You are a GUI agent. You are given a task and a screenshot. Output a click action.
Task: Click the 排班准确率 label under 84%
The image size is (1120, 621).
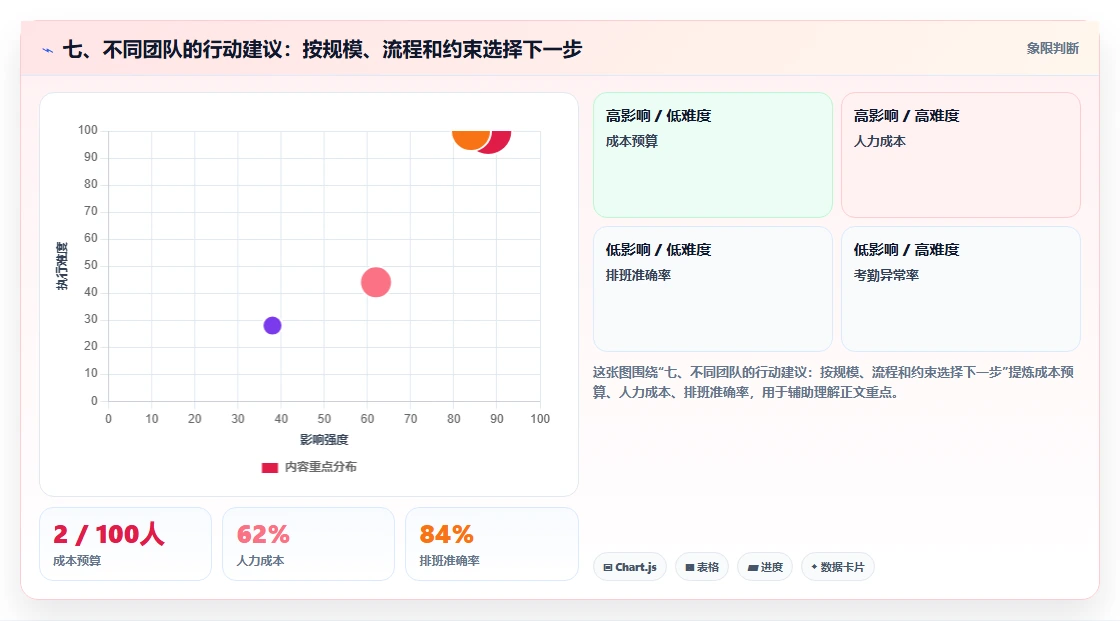coord(449,561)
